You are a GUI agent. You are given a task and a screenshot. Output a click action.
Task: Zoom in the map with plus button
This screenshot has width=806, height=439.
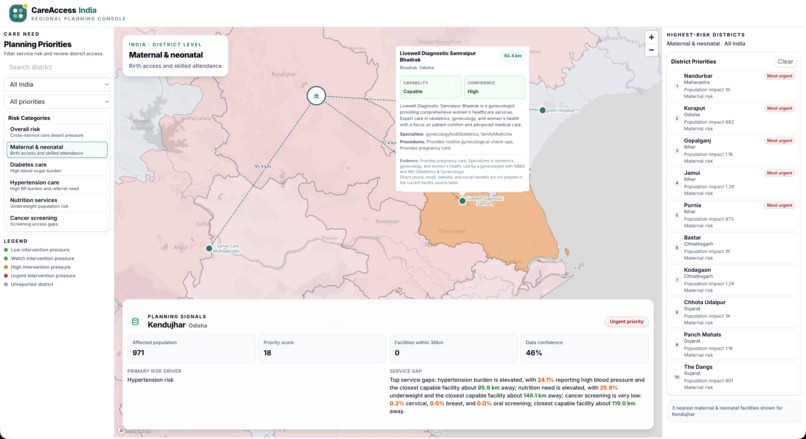(x=651, y=38)
